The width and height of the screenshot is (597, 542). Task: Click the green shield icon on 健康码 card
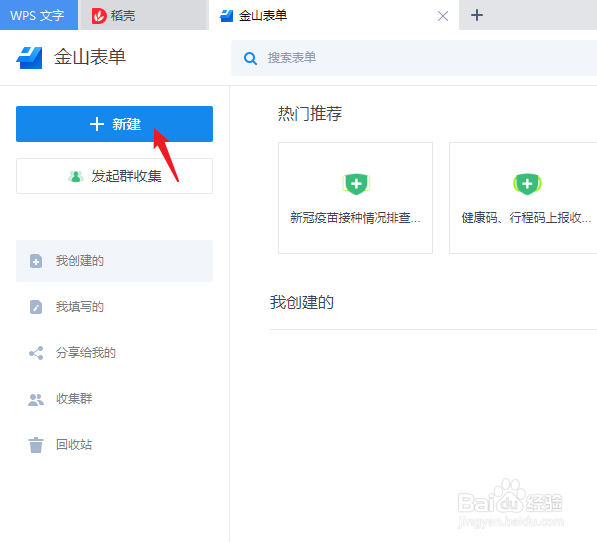coord(527,184)
